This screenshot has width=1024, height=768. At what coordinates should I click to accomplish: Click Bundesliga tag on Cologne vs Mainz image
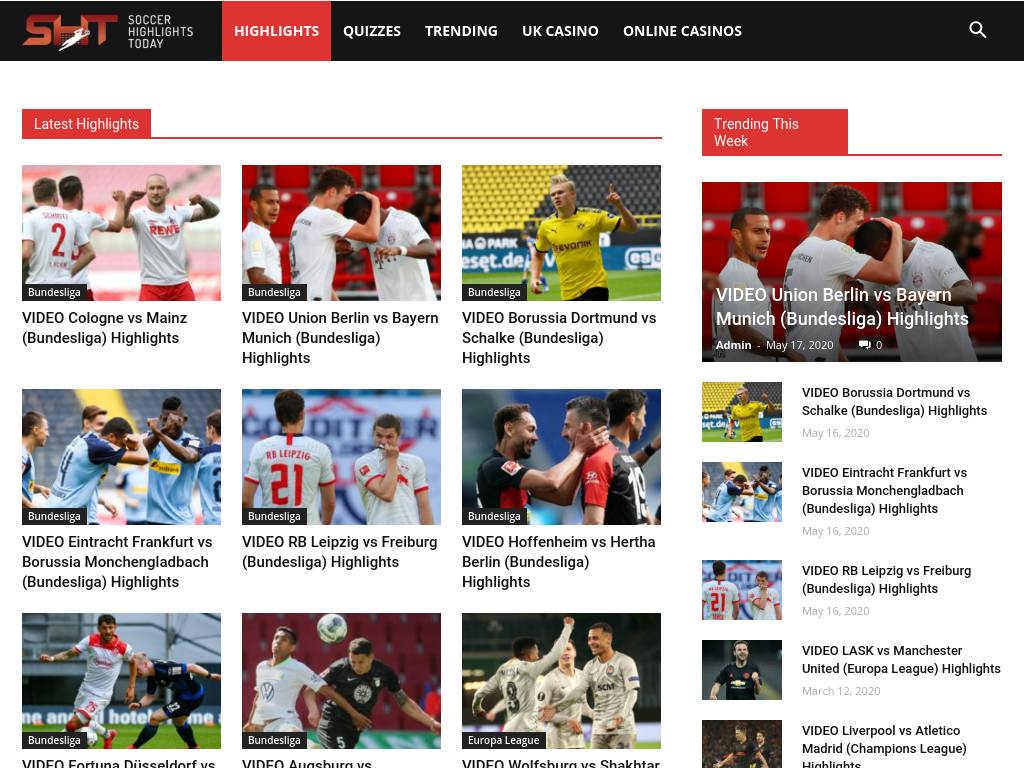[x=54, y=292]
